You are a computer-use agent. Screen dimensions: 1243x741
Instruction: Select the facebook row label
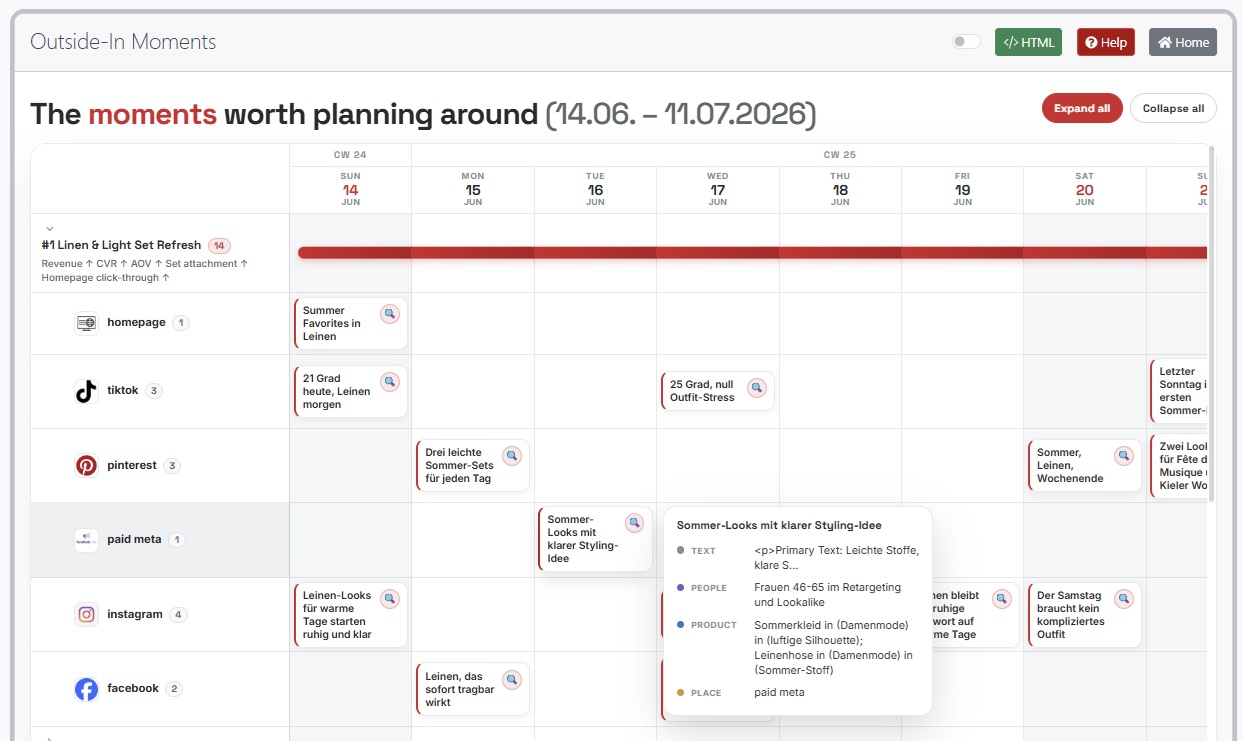click(x=133, y=689)
